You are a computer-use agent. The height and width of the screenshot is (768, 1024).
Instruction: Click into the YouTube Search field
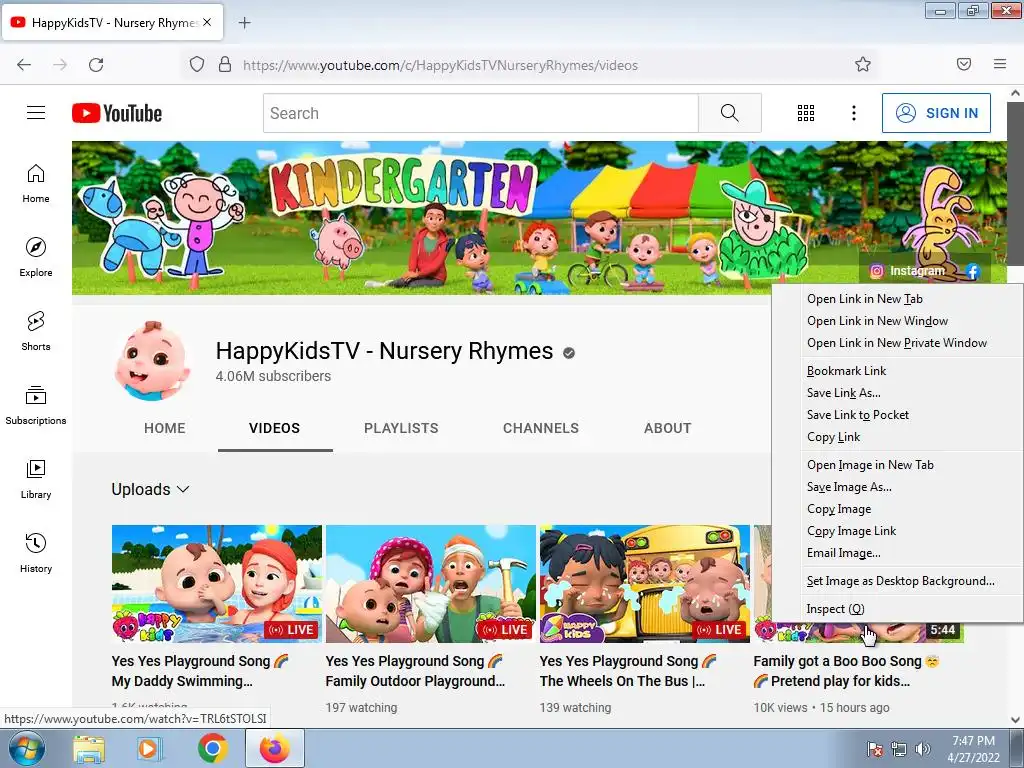481,113
